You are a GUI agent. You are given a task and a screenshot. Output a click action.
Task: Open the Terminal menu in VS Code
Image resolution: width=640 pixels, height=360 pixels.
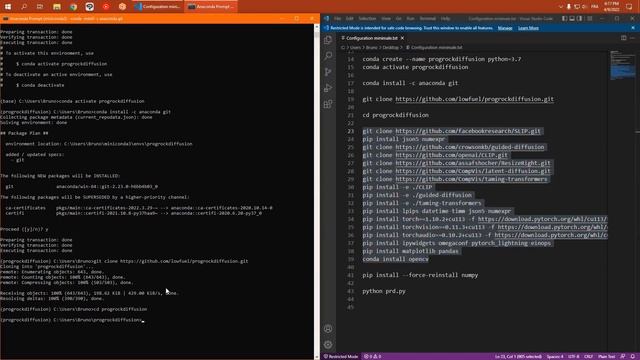pyautogui.click(x=427, y=18)
